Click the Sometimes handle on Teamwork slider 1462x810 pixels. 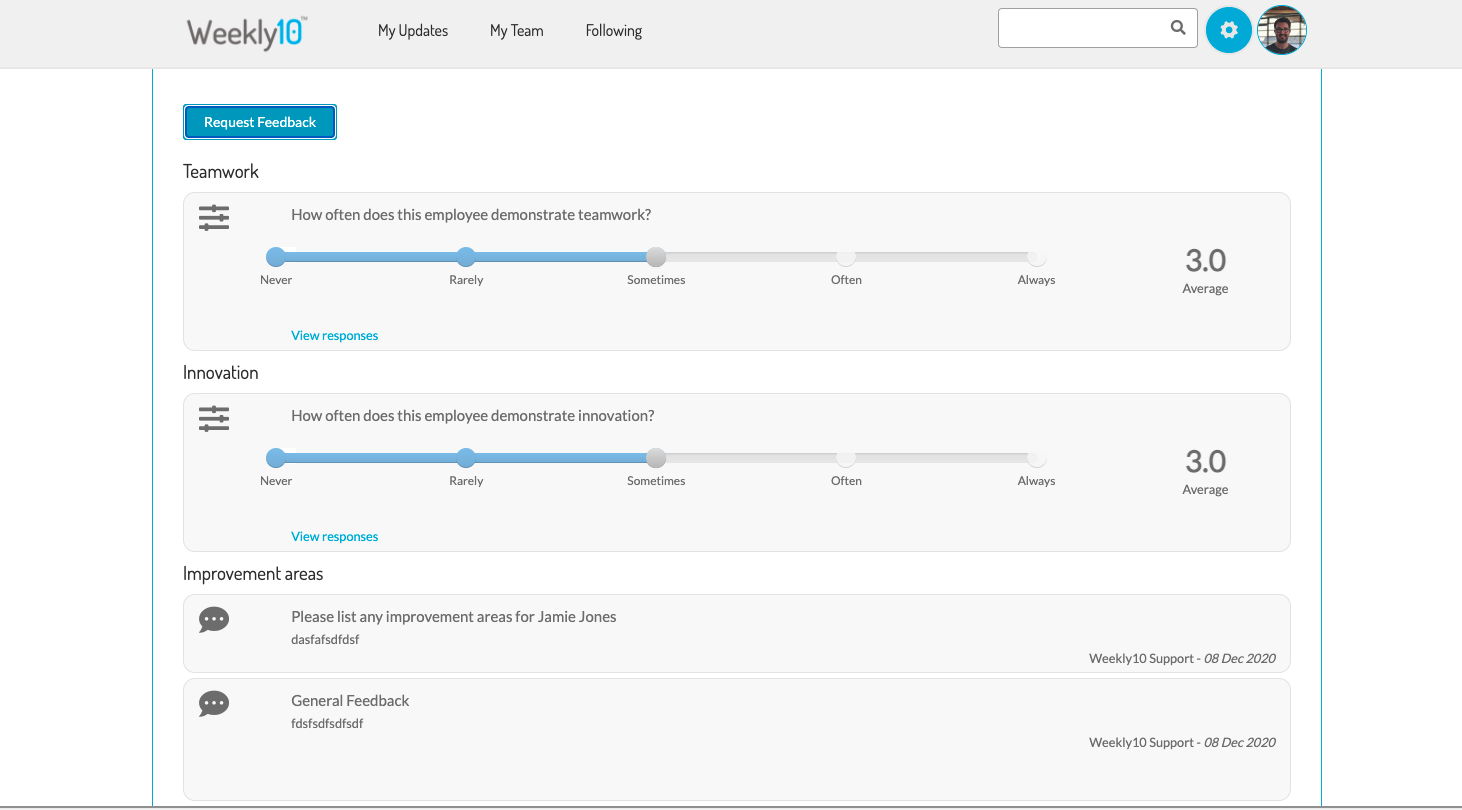656,257
